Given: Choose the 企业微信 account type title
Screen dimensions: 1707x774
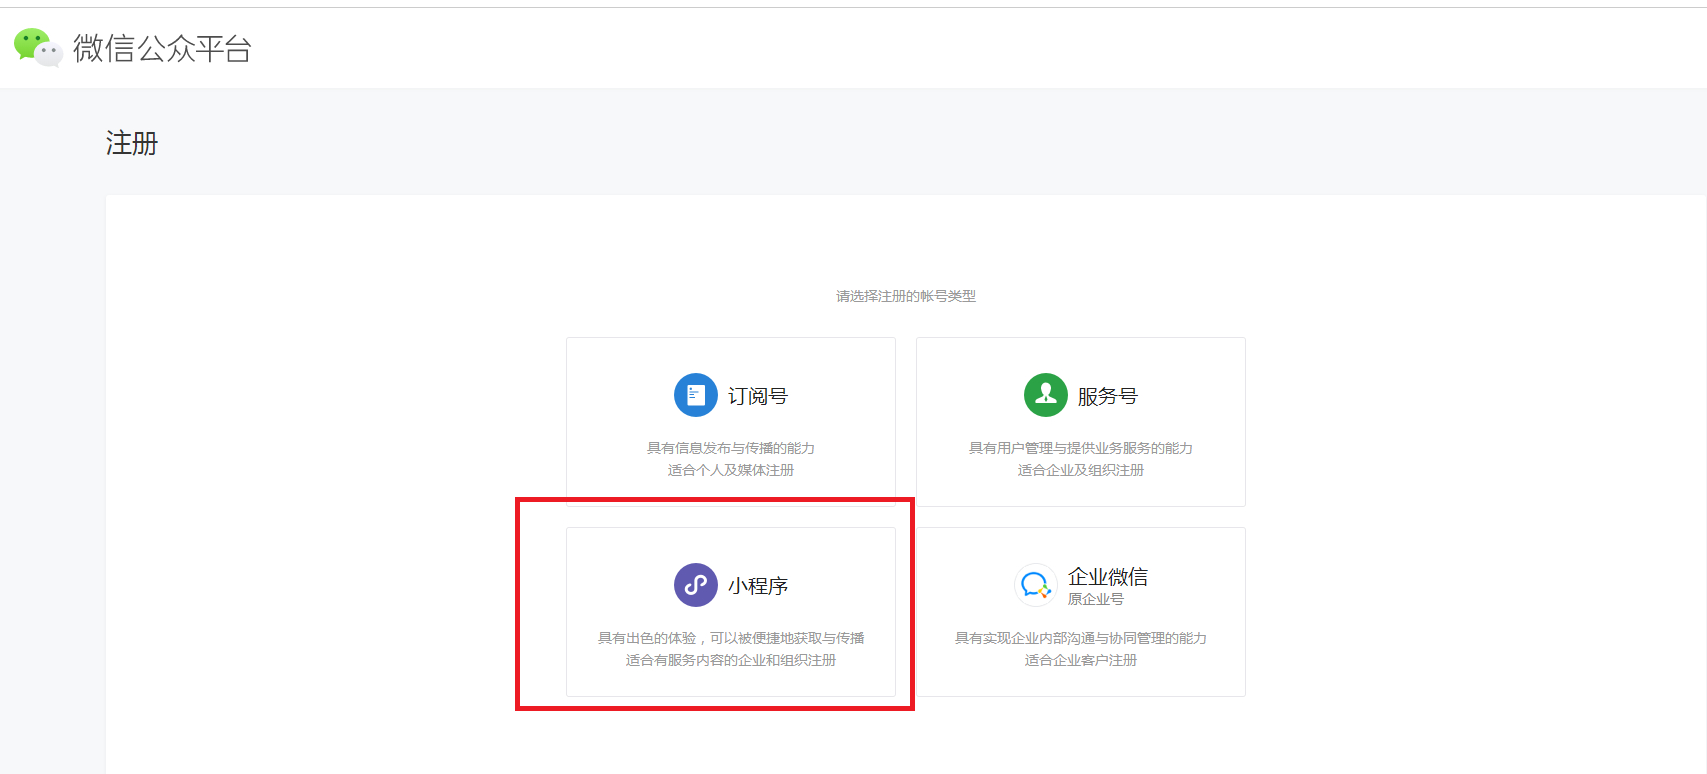Looking at the screenshot, I should tap(1108, 576).
